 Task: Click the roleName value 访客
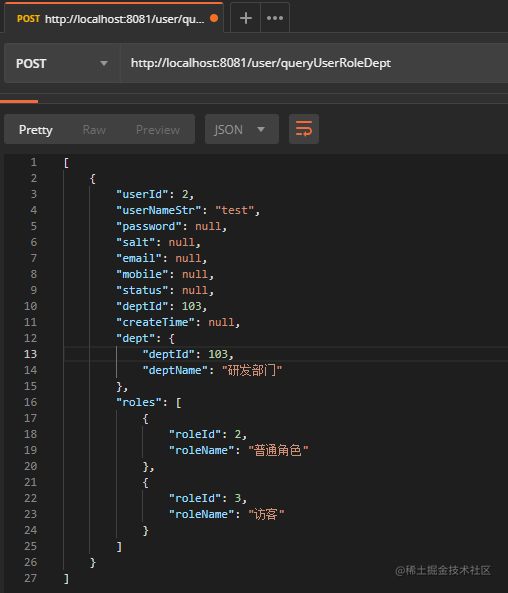(266, 514)
